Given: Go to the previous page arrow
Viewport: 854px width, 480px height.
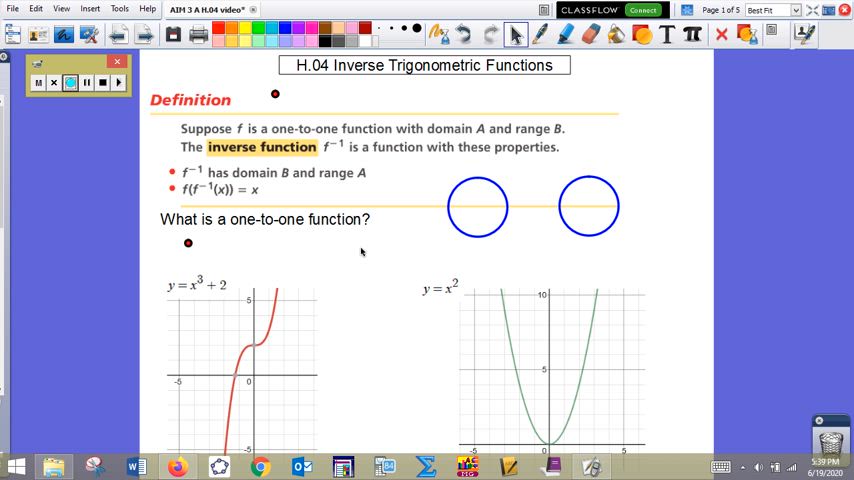Looking at the screenshot, I should click(x=118, y=34).
